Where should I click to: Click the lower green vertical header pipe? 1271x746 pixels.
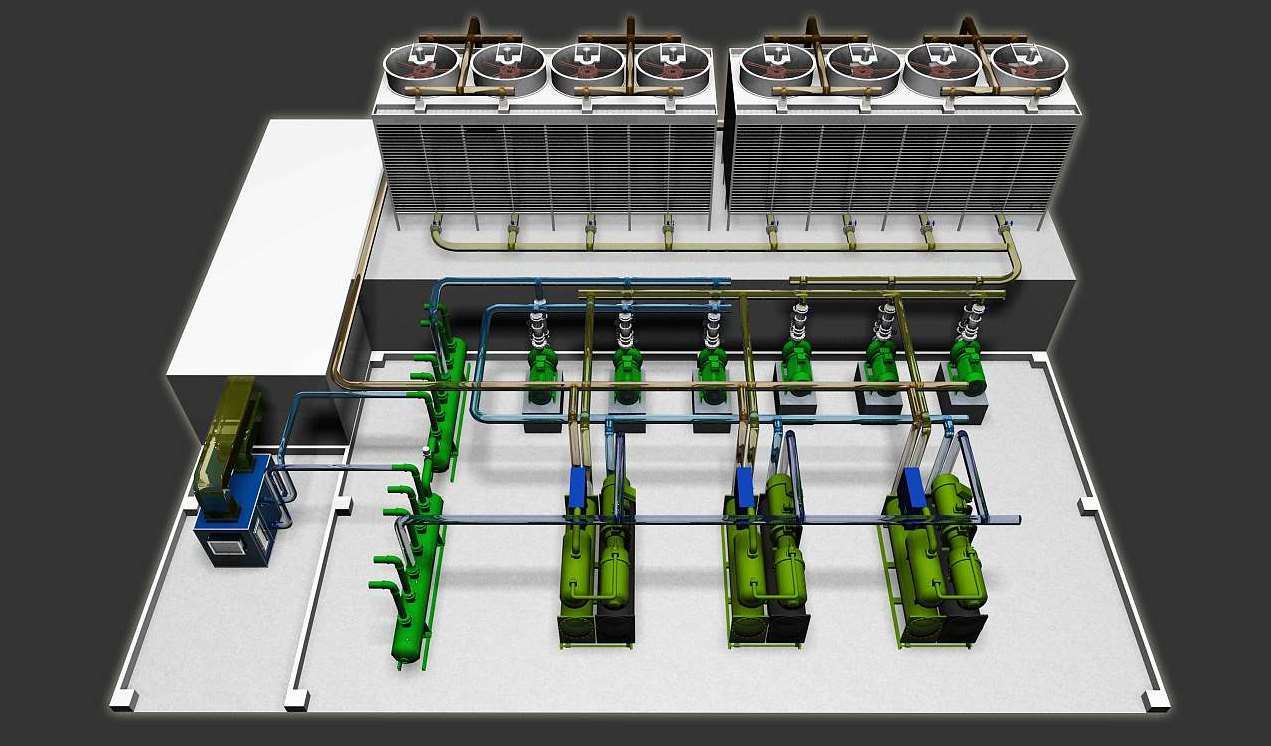click(x=413, y=580)
